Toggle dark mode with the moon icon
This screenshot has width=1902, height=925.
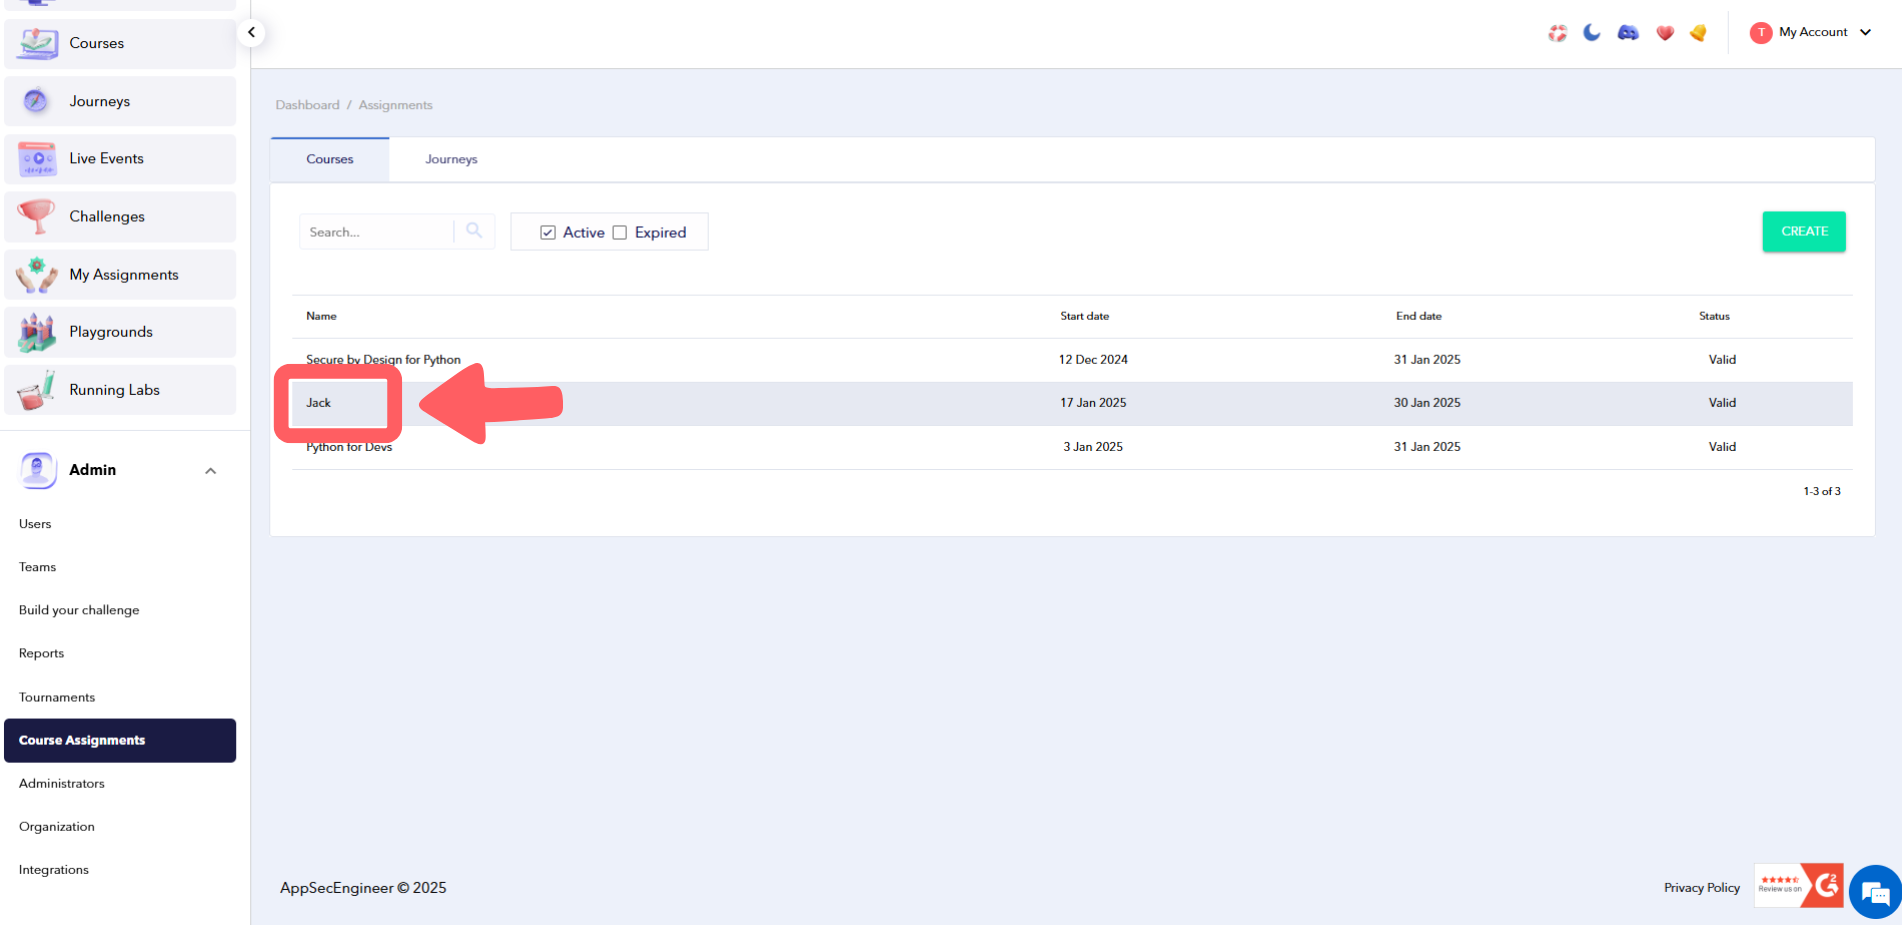tap(1592, 33)
